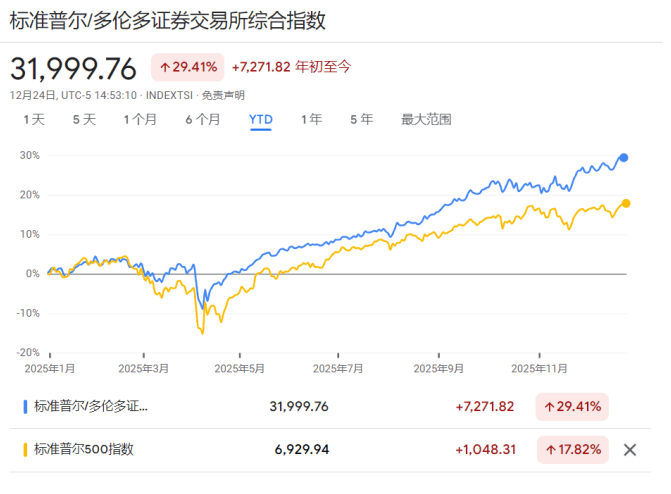The width and height of the screenshot is (671, 494).
Task: Switch the chart to 1年
Action: point(312,119)
